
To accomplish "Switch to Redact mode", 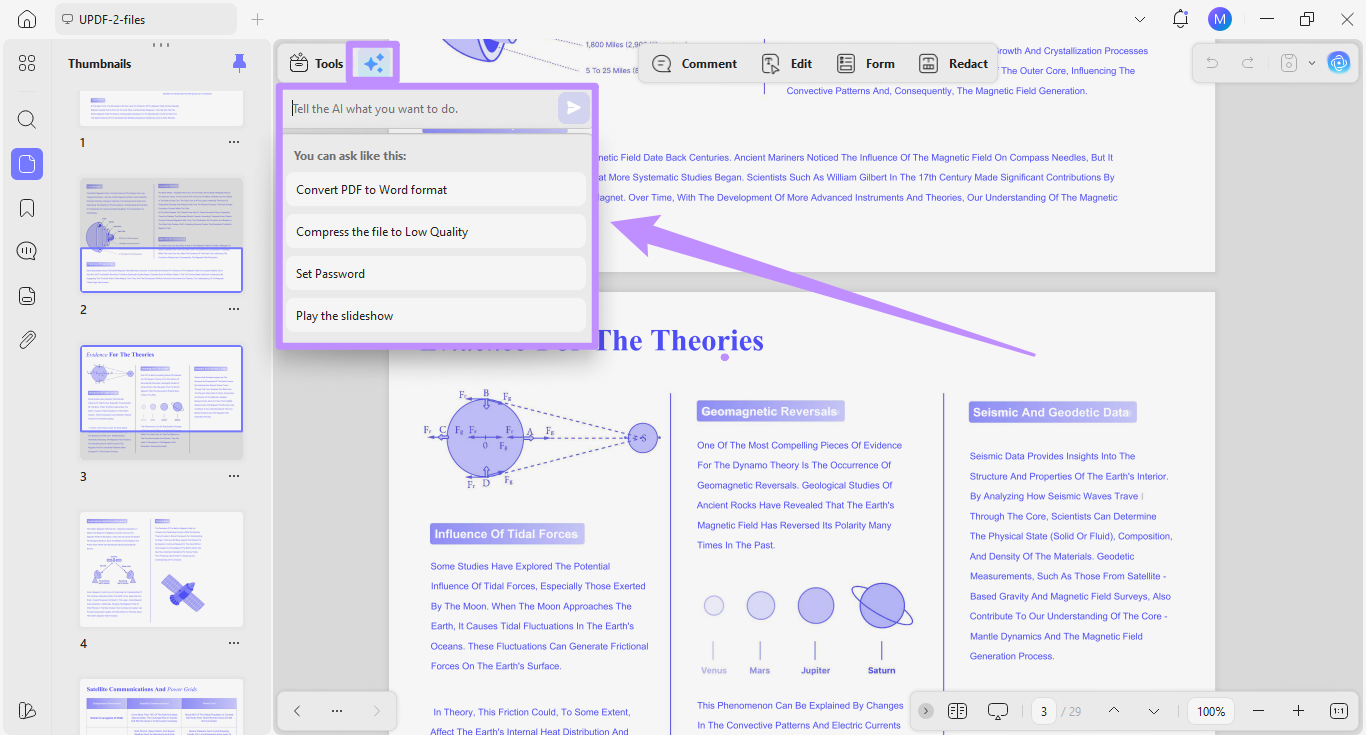I will (953, 63).
